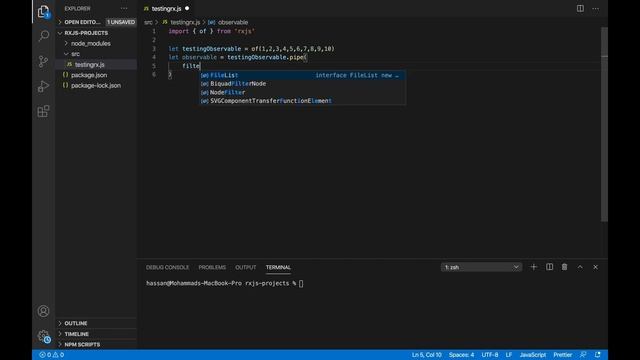The width and height of the screenshot is (640, 360).
Task: Select the Terminal tab
Action: [x=278, y=267]
